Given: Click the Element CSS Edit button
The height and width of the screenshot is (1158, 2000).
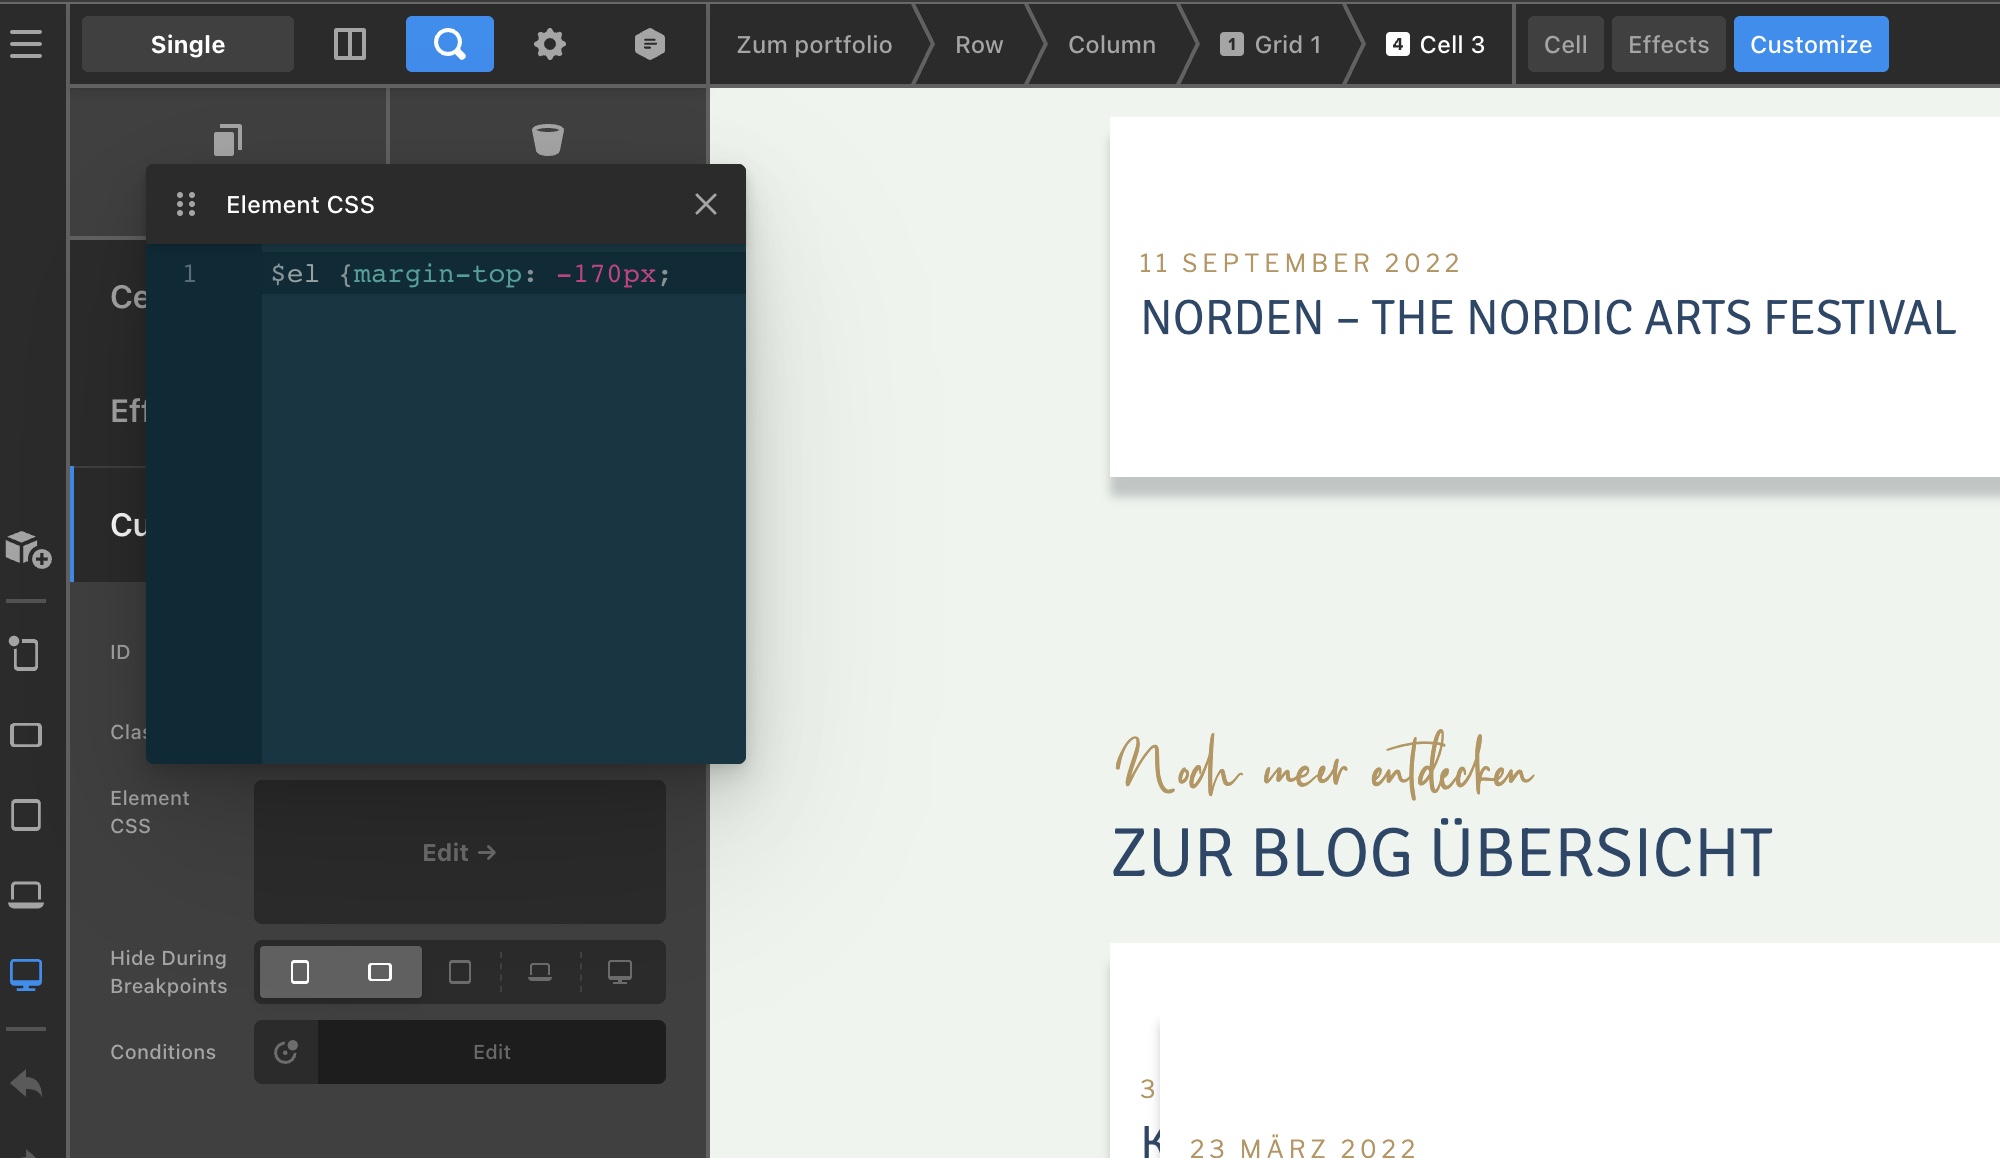Looking at the screenshot, I should click(x=459, y=852).
